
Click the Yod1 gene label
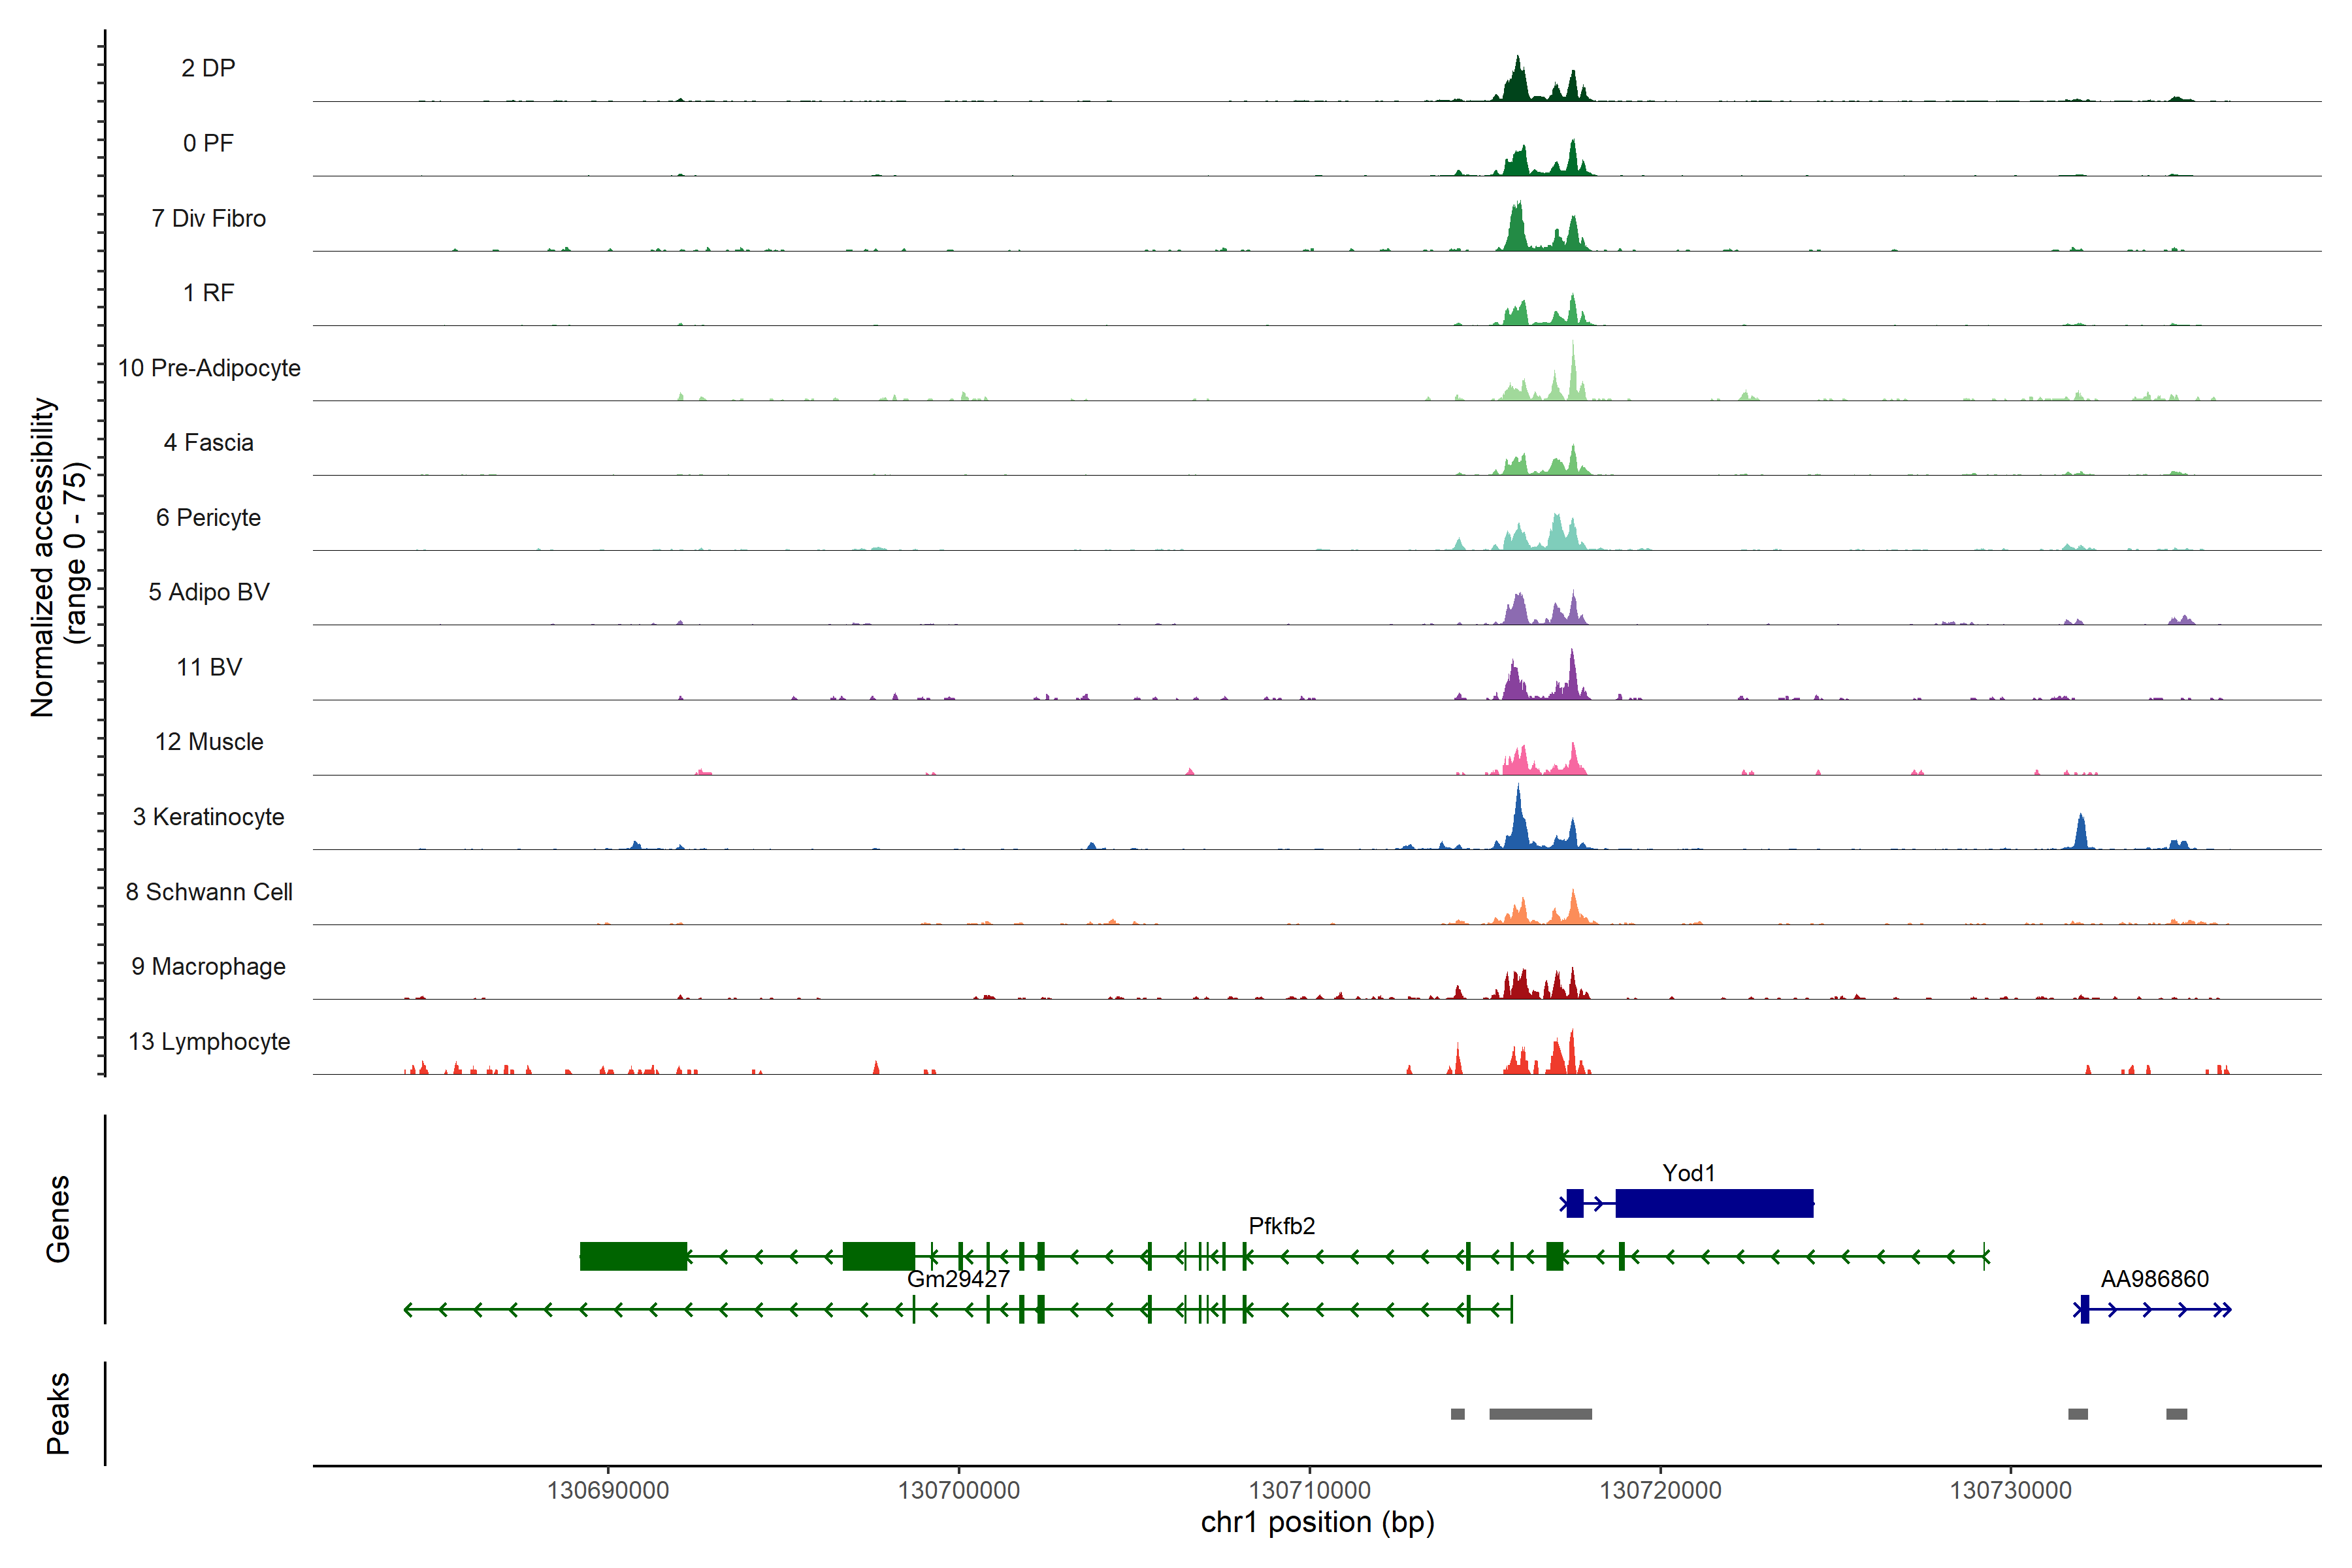tap(1688, 1173)
